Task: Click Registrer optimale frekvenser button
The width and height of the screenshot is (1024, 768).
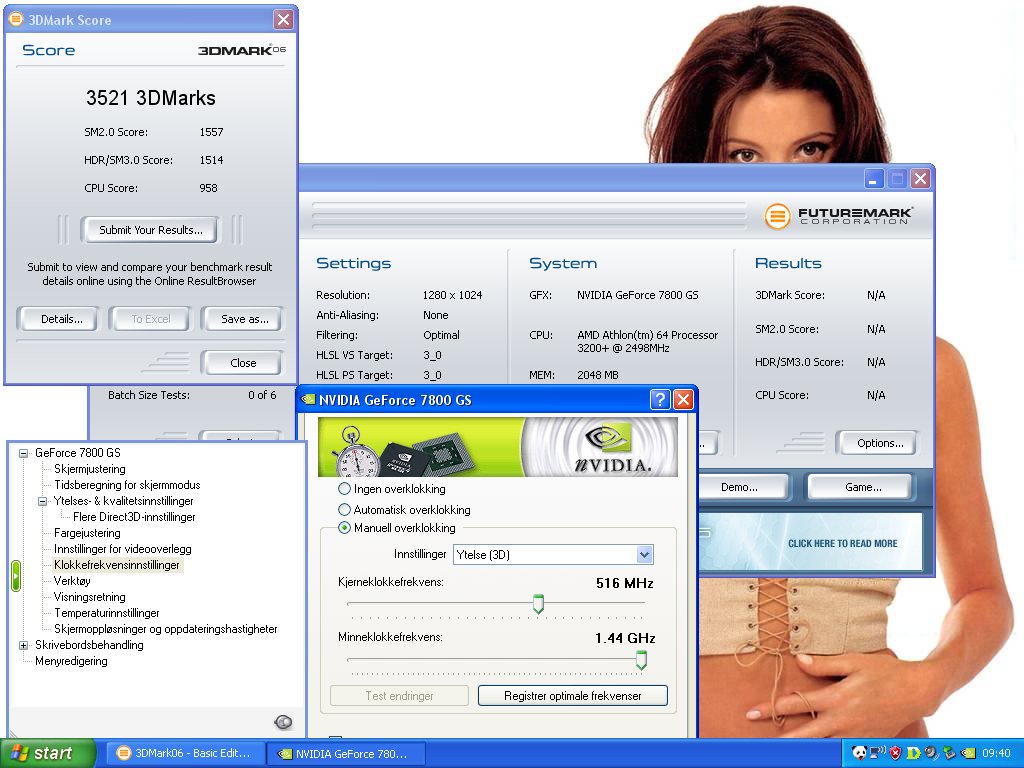Action: tap(573, 696)
